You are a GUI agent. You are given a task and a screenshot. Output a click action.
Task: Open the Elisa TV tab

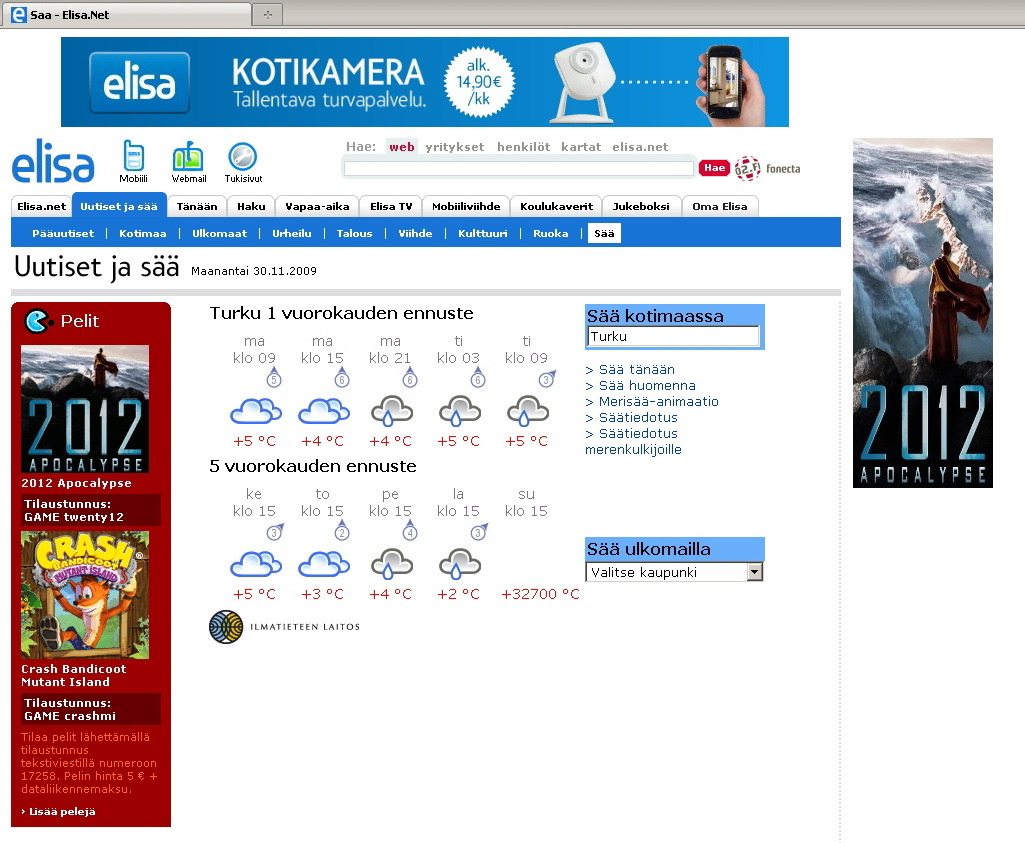[x=391, y=207]
